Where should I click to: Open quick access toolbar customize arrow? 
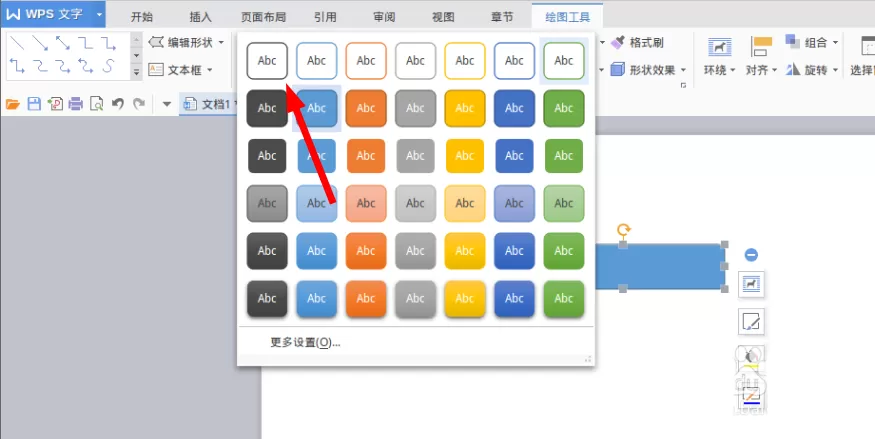coord(166,104)
